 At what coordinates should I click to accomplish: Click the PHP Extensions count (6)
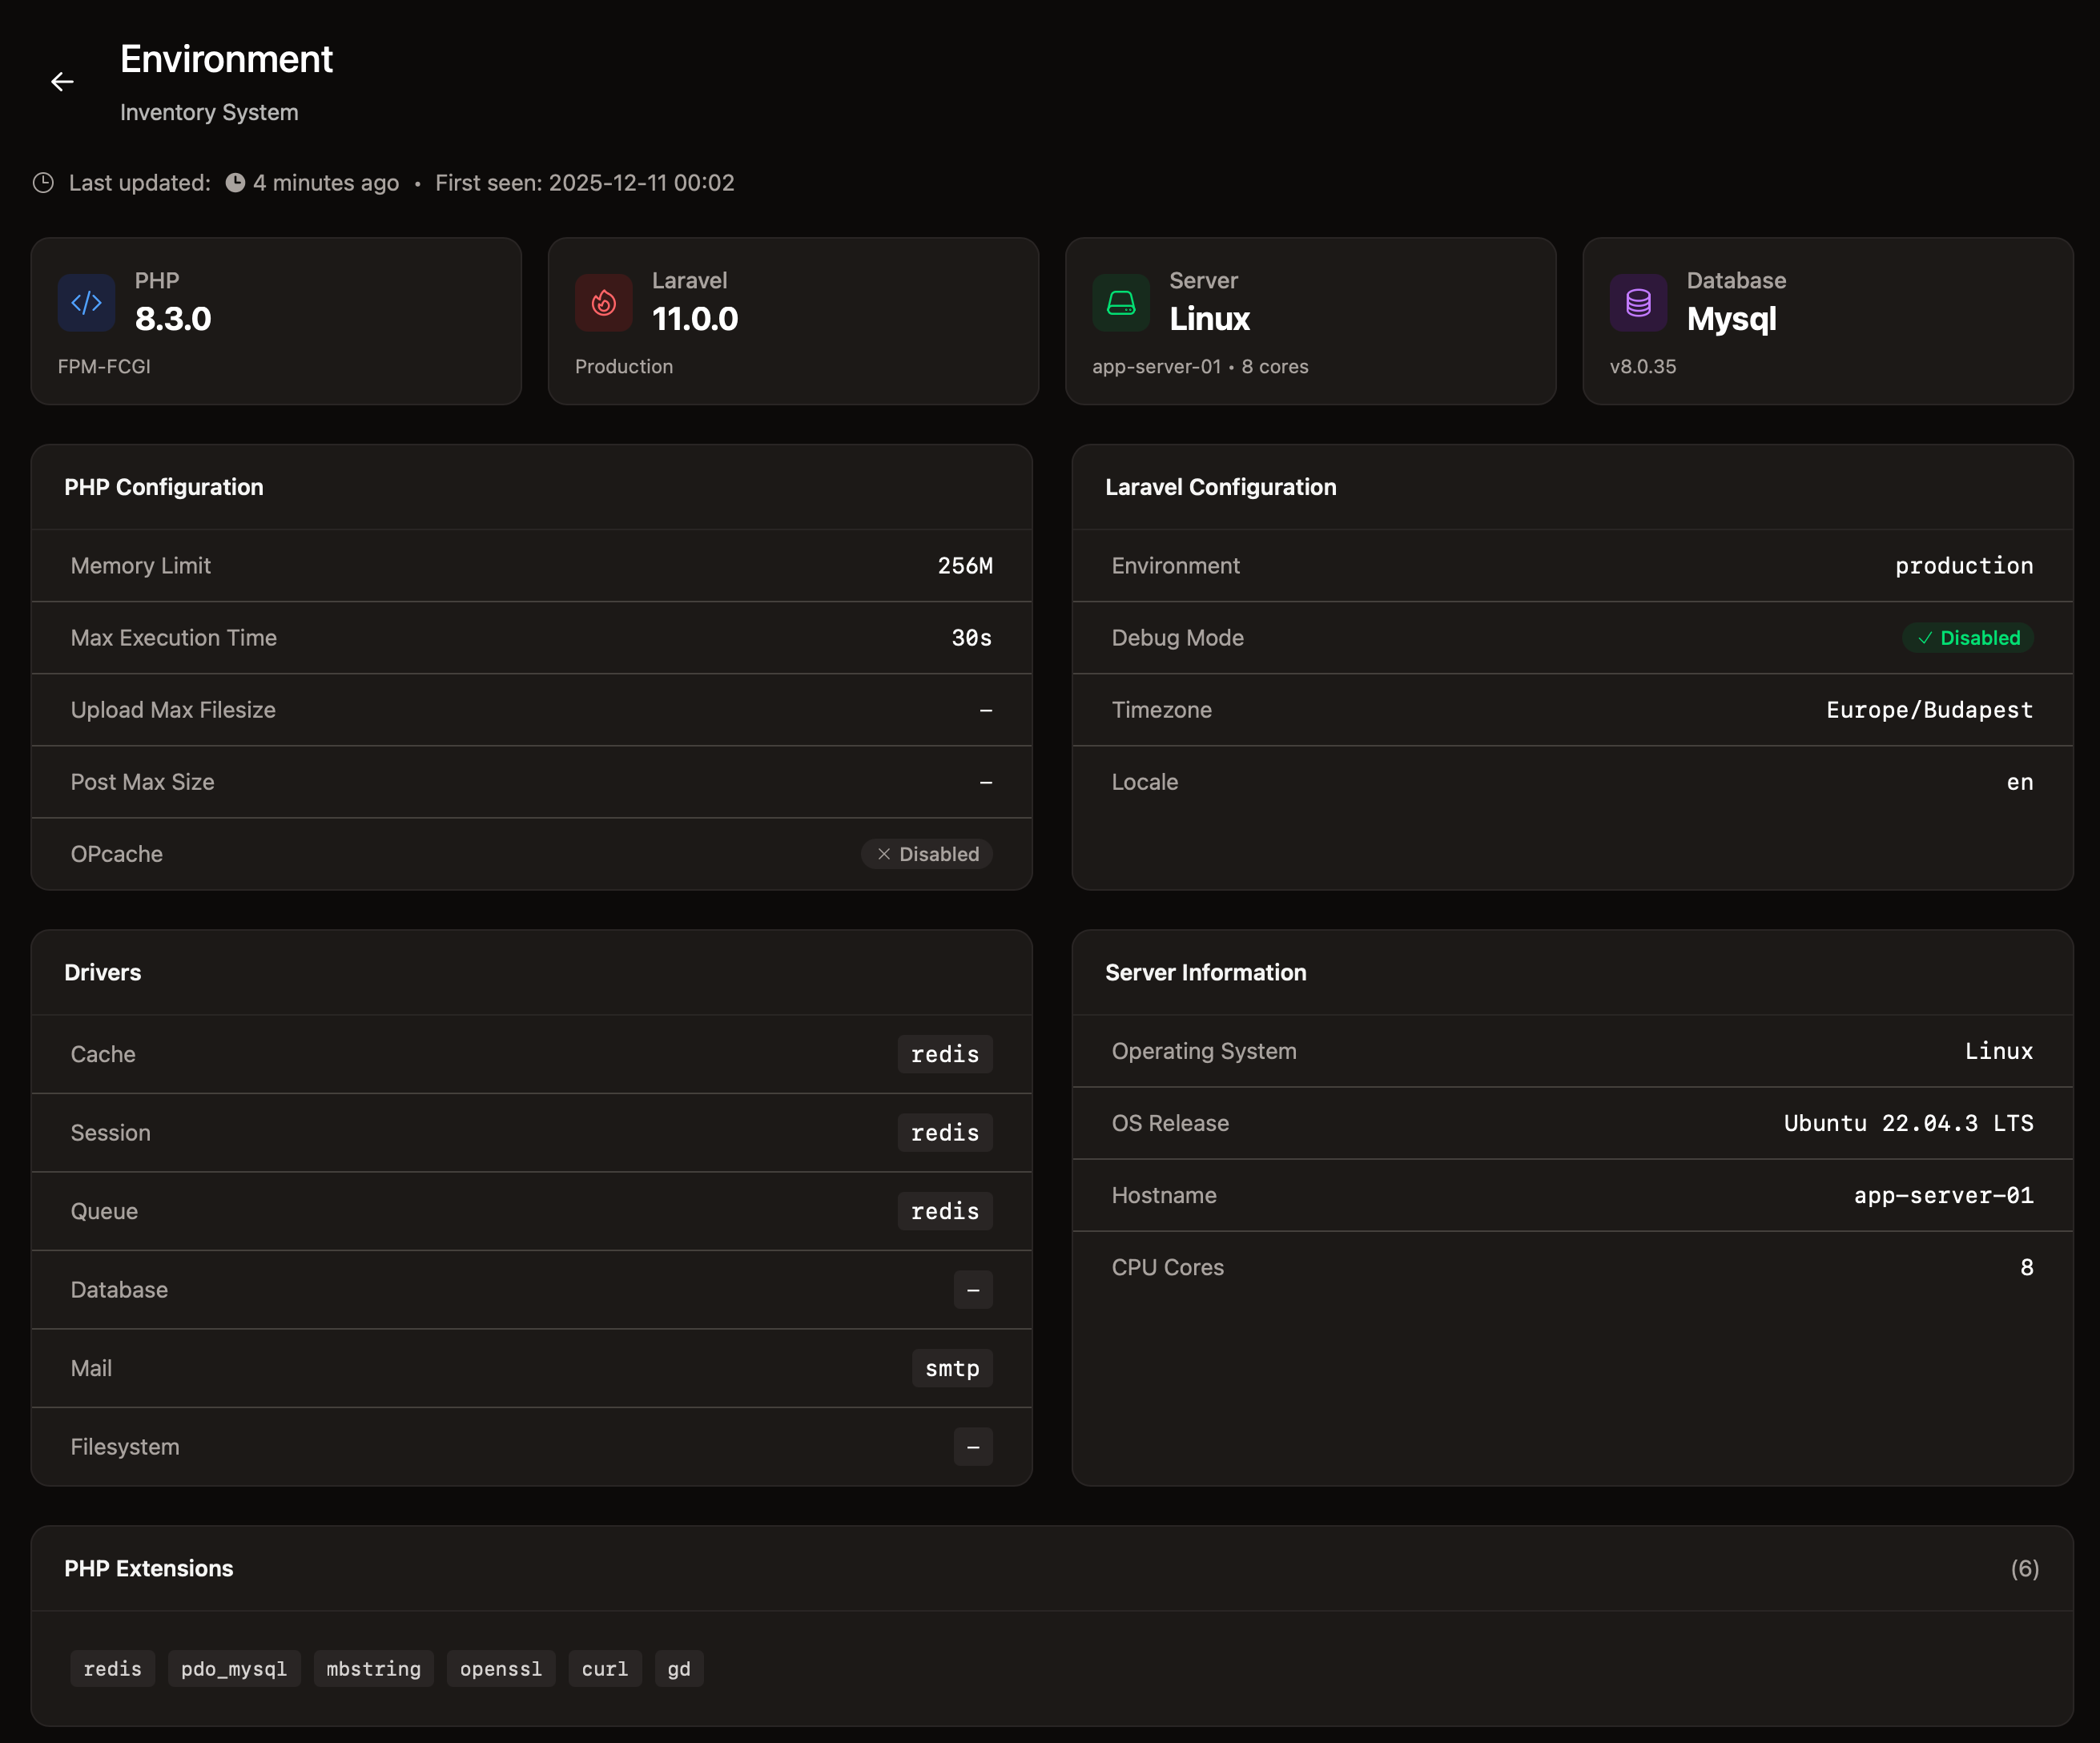coord(2024,1568)
